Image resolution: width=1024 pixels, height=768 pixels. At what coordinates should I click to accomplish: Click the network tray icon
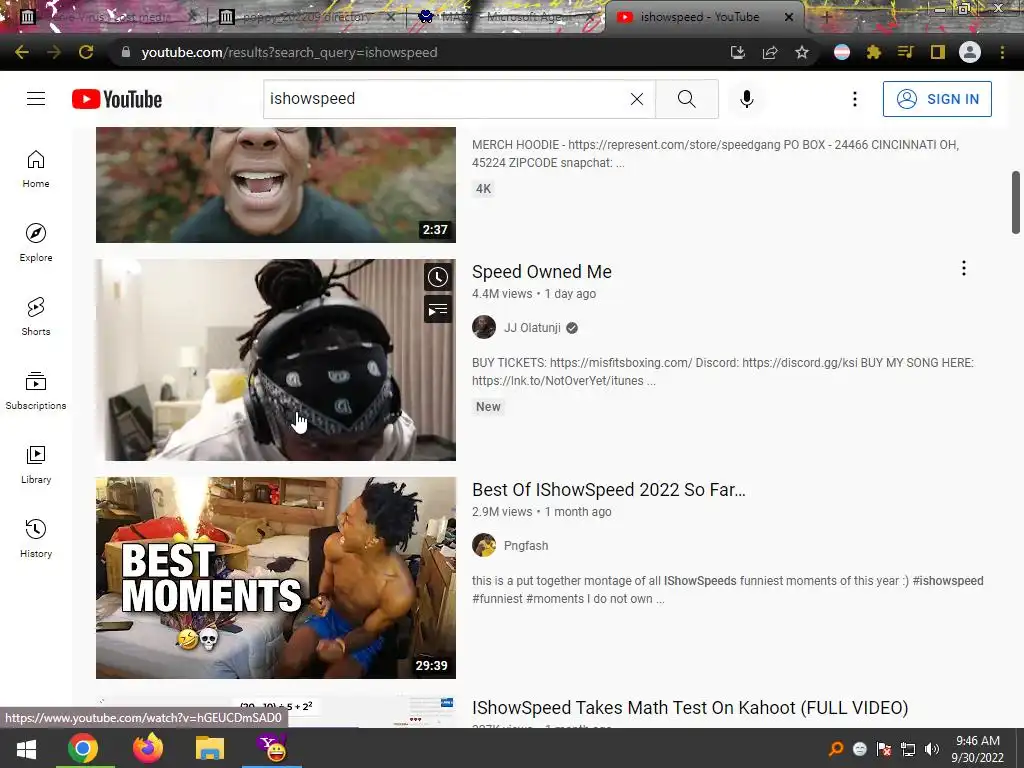click(x=908, y=749)
